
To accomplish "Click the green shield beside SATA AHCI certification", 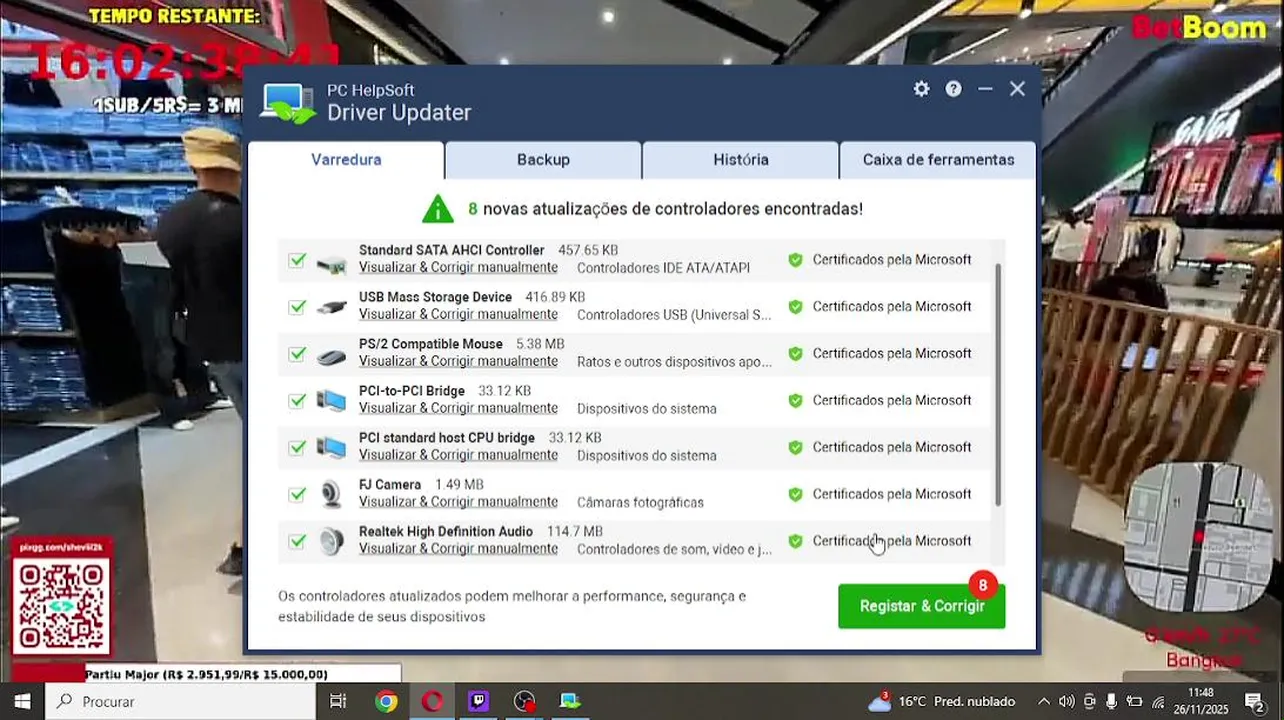I will pos(795,260).
